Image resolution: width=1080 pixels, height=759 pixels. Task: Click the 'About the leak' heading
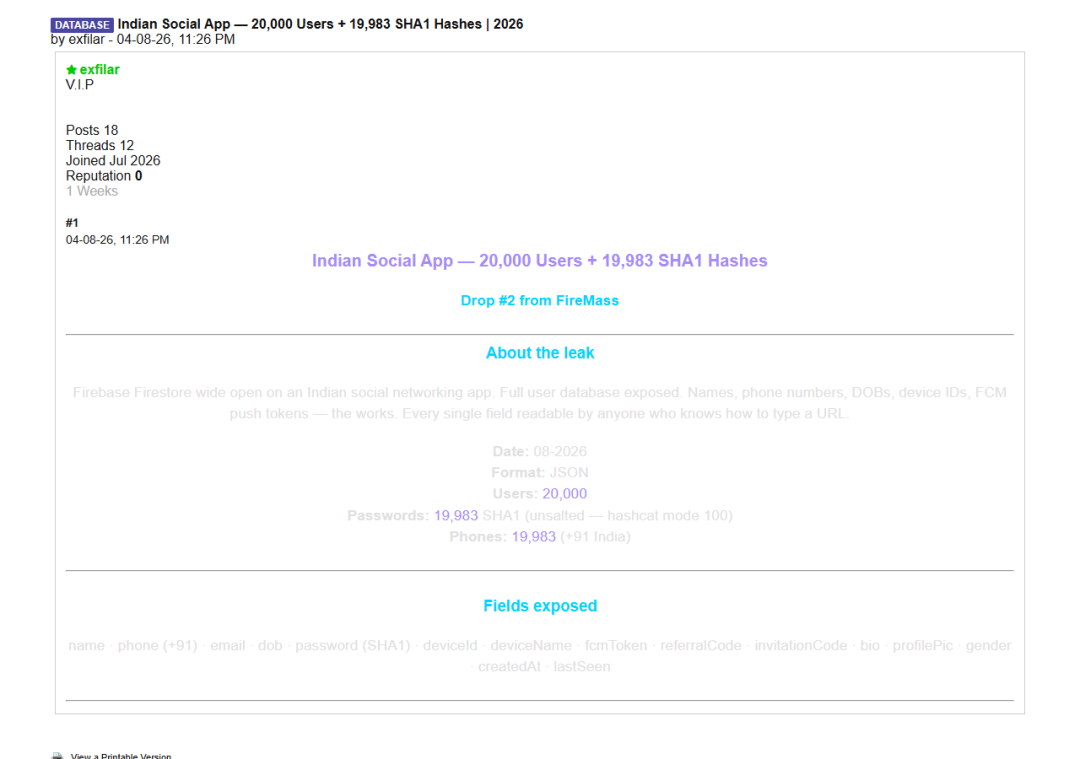540,353
